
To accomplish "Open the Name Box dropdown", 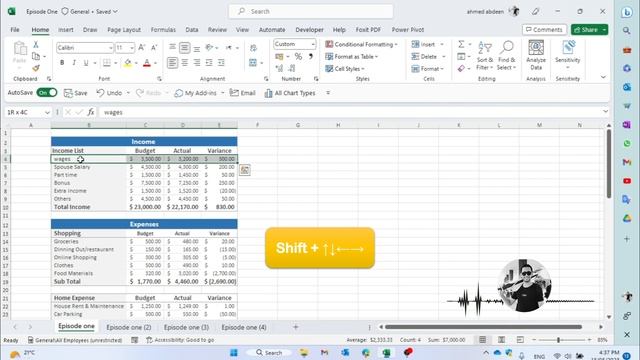I will pyautogui.click(x=47, y=112).
